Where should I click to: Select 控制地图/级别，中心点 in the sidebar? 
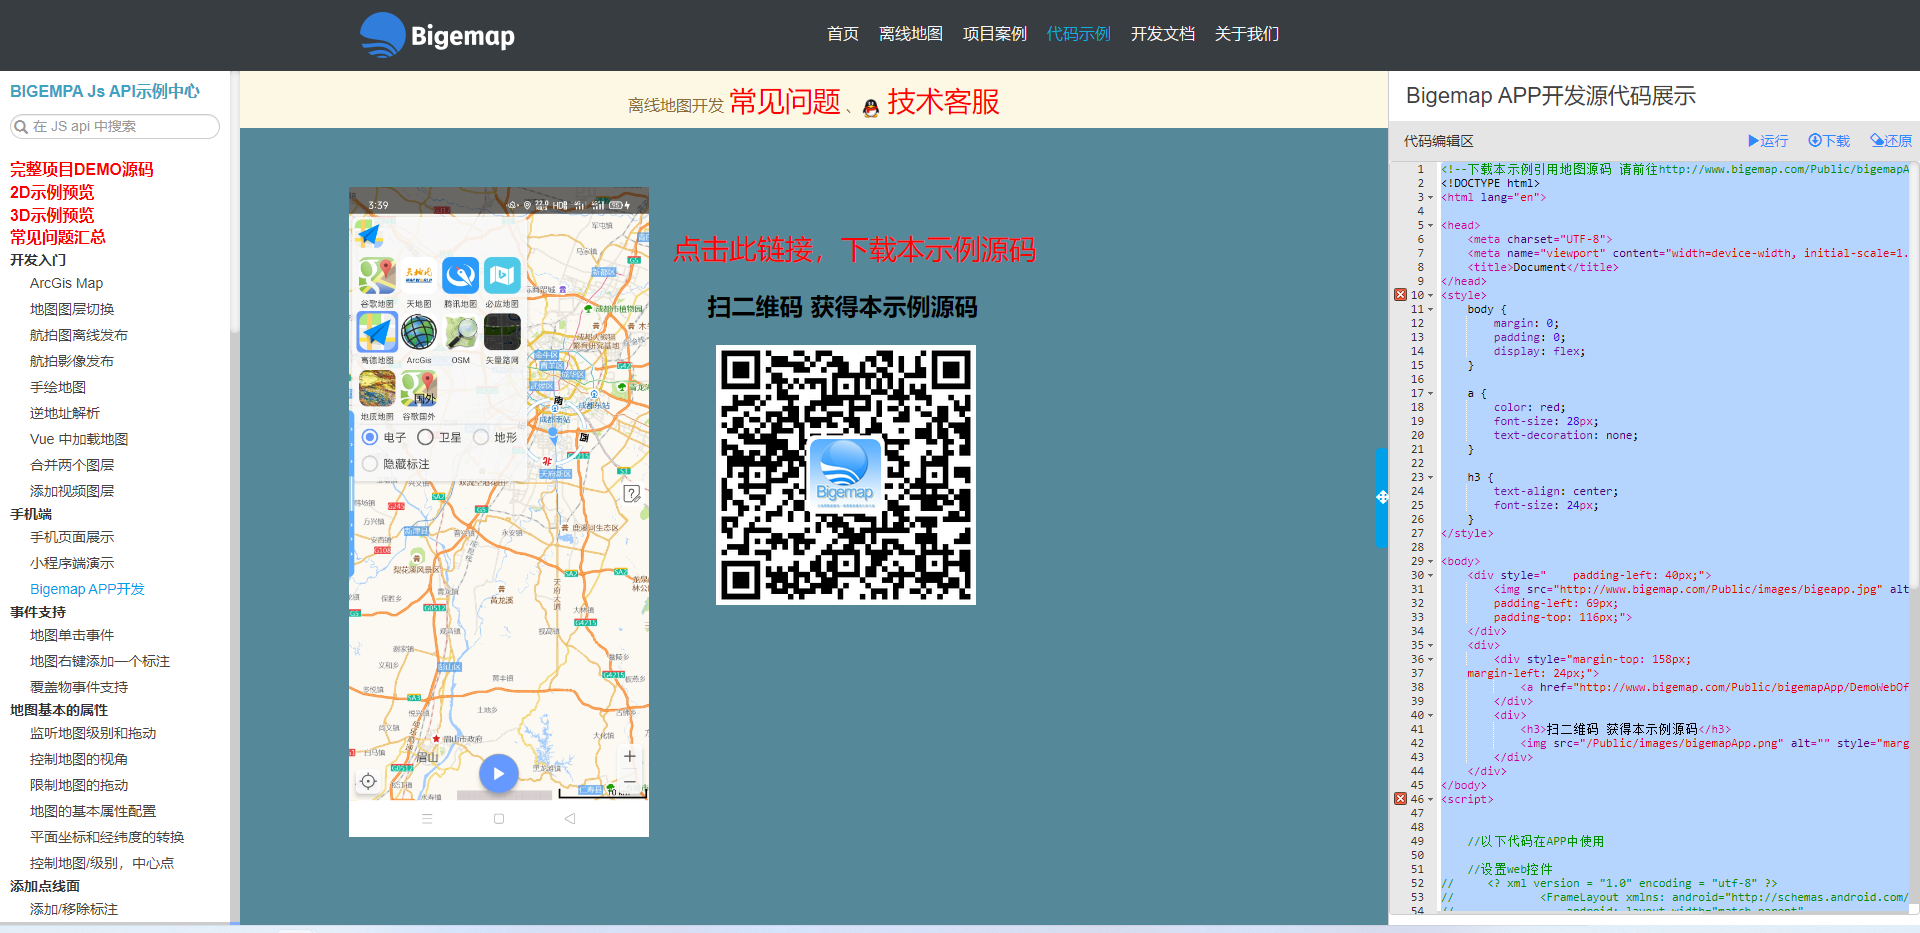[x=102, y=864]
